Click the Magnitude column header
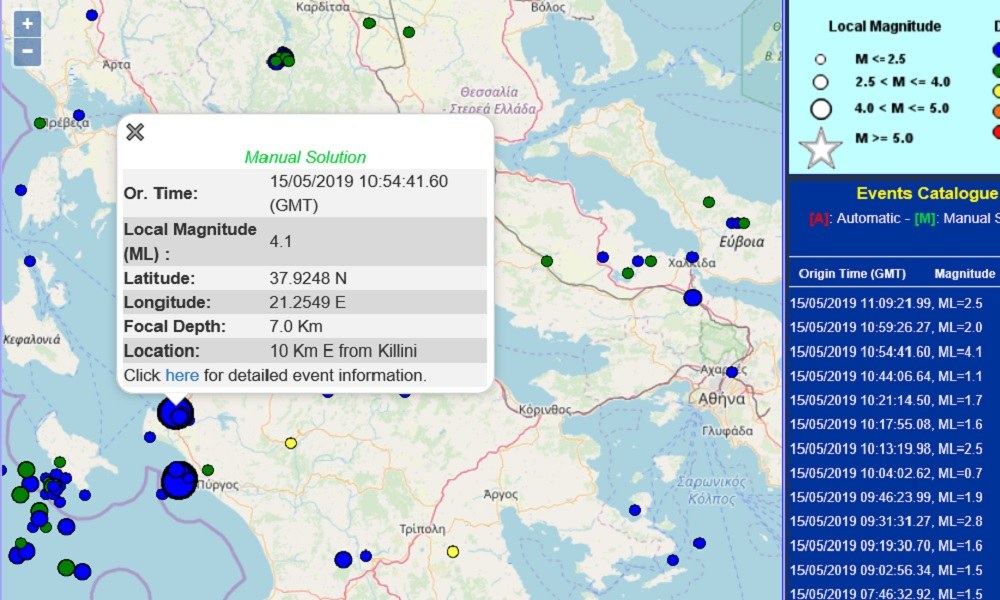Screen dimensions: 1000x600 (965, 273)
